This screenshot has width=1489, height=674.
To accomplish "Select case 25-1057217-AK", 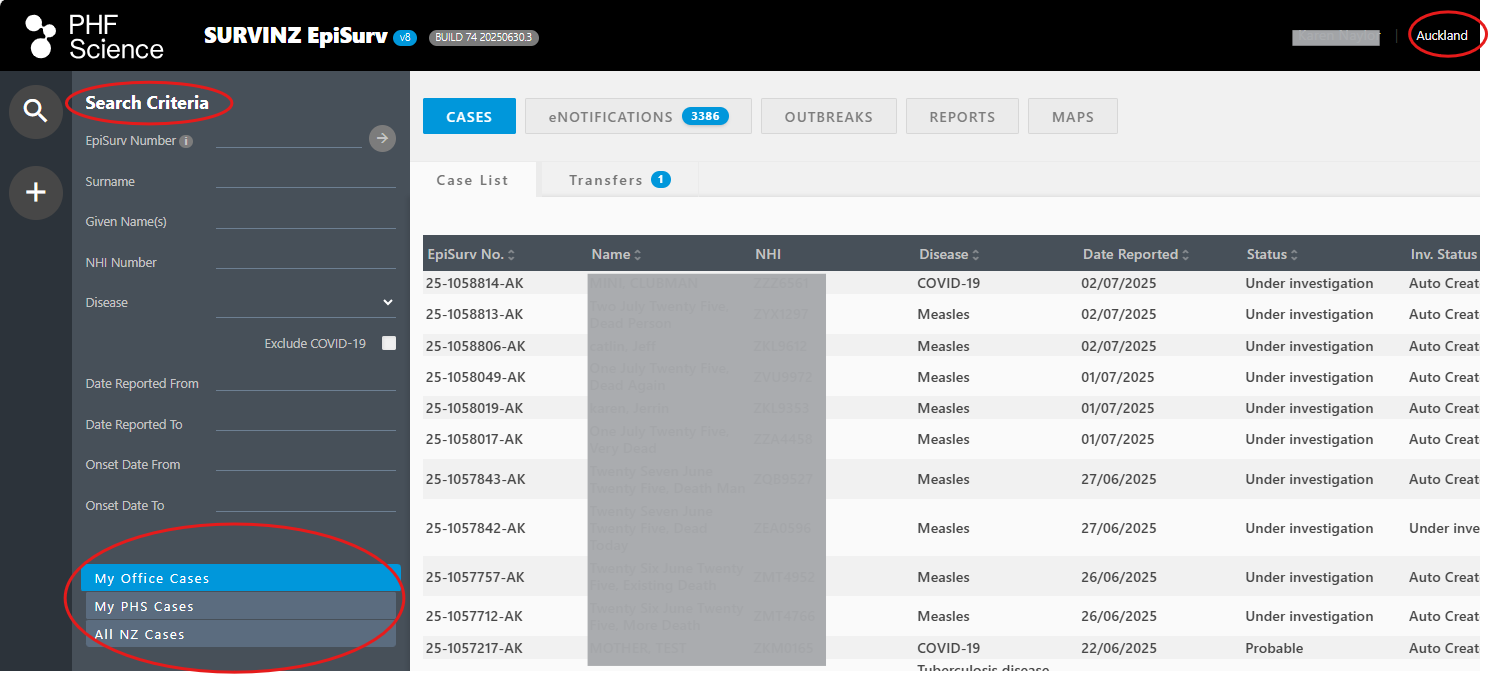I will click(x=475, y=649).
